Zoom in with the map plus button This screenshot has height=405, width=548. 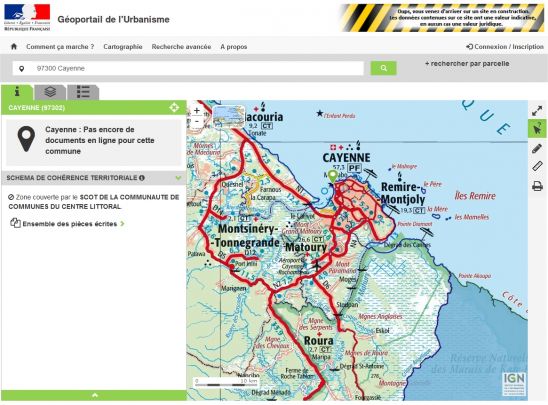197,111
